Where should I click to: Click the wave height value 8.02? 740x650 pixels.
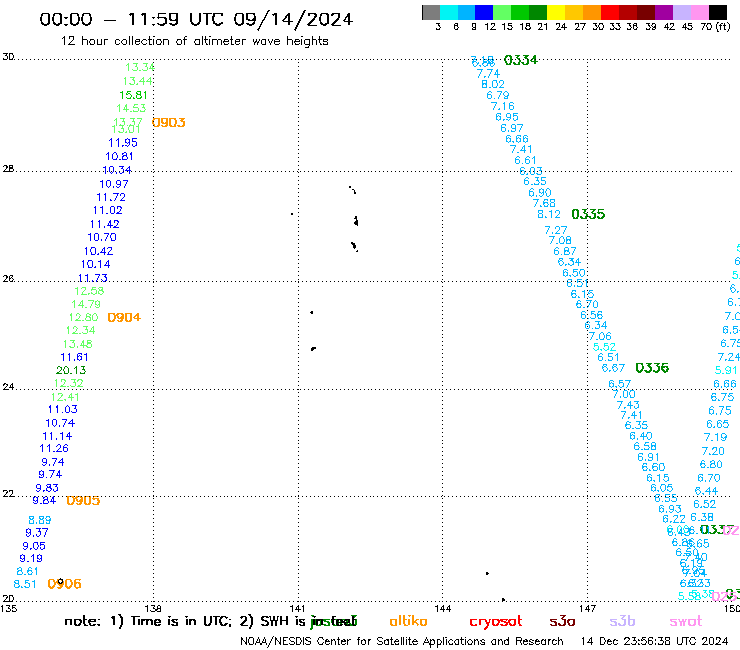493,84
